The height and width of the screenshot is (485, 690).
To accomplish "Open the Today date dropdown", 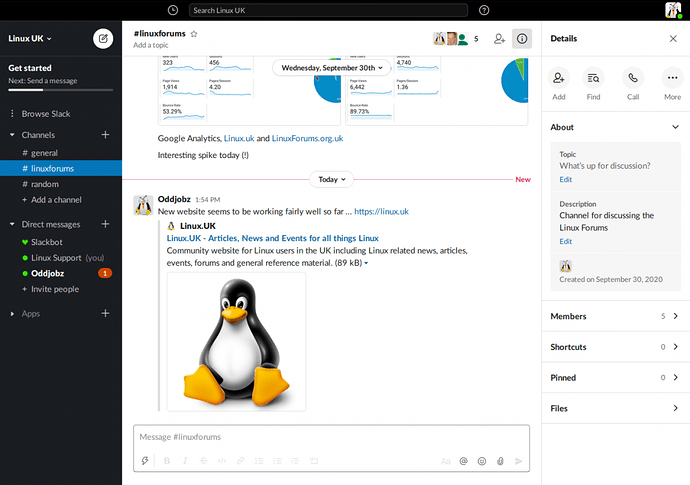I will [x=332, y=180].
